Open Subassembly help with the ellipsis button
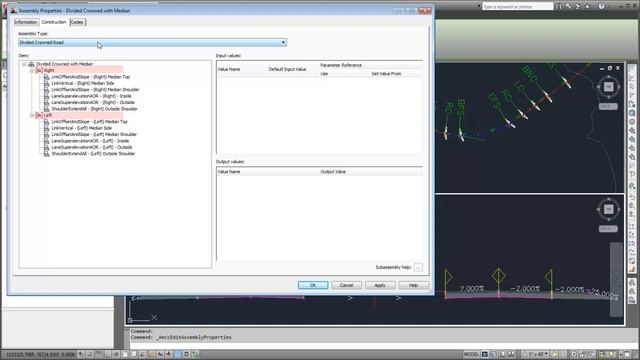 pos(418,267)
